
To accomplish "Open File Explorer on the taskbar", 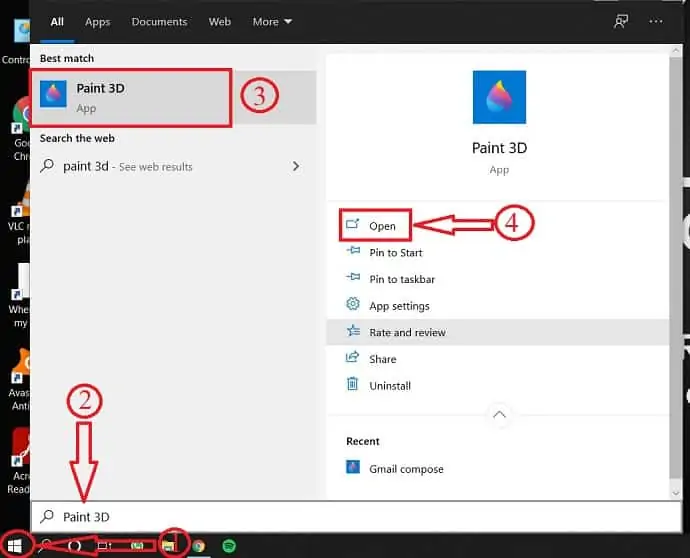I will point(169,546).
